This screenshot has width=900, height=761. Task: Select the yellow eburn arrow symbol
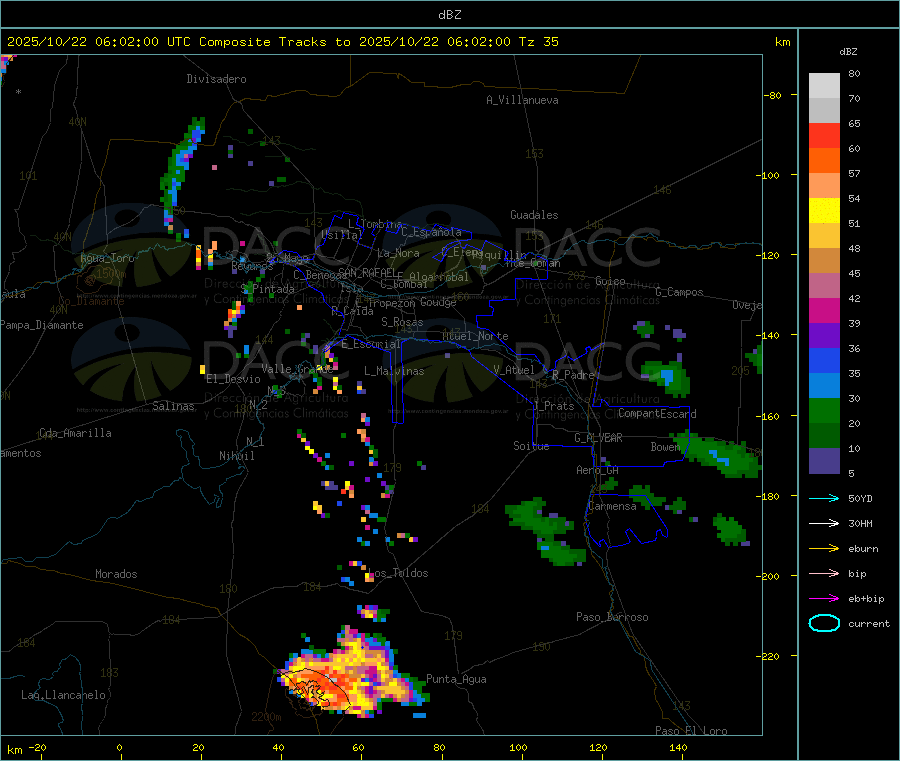(824, 548)
